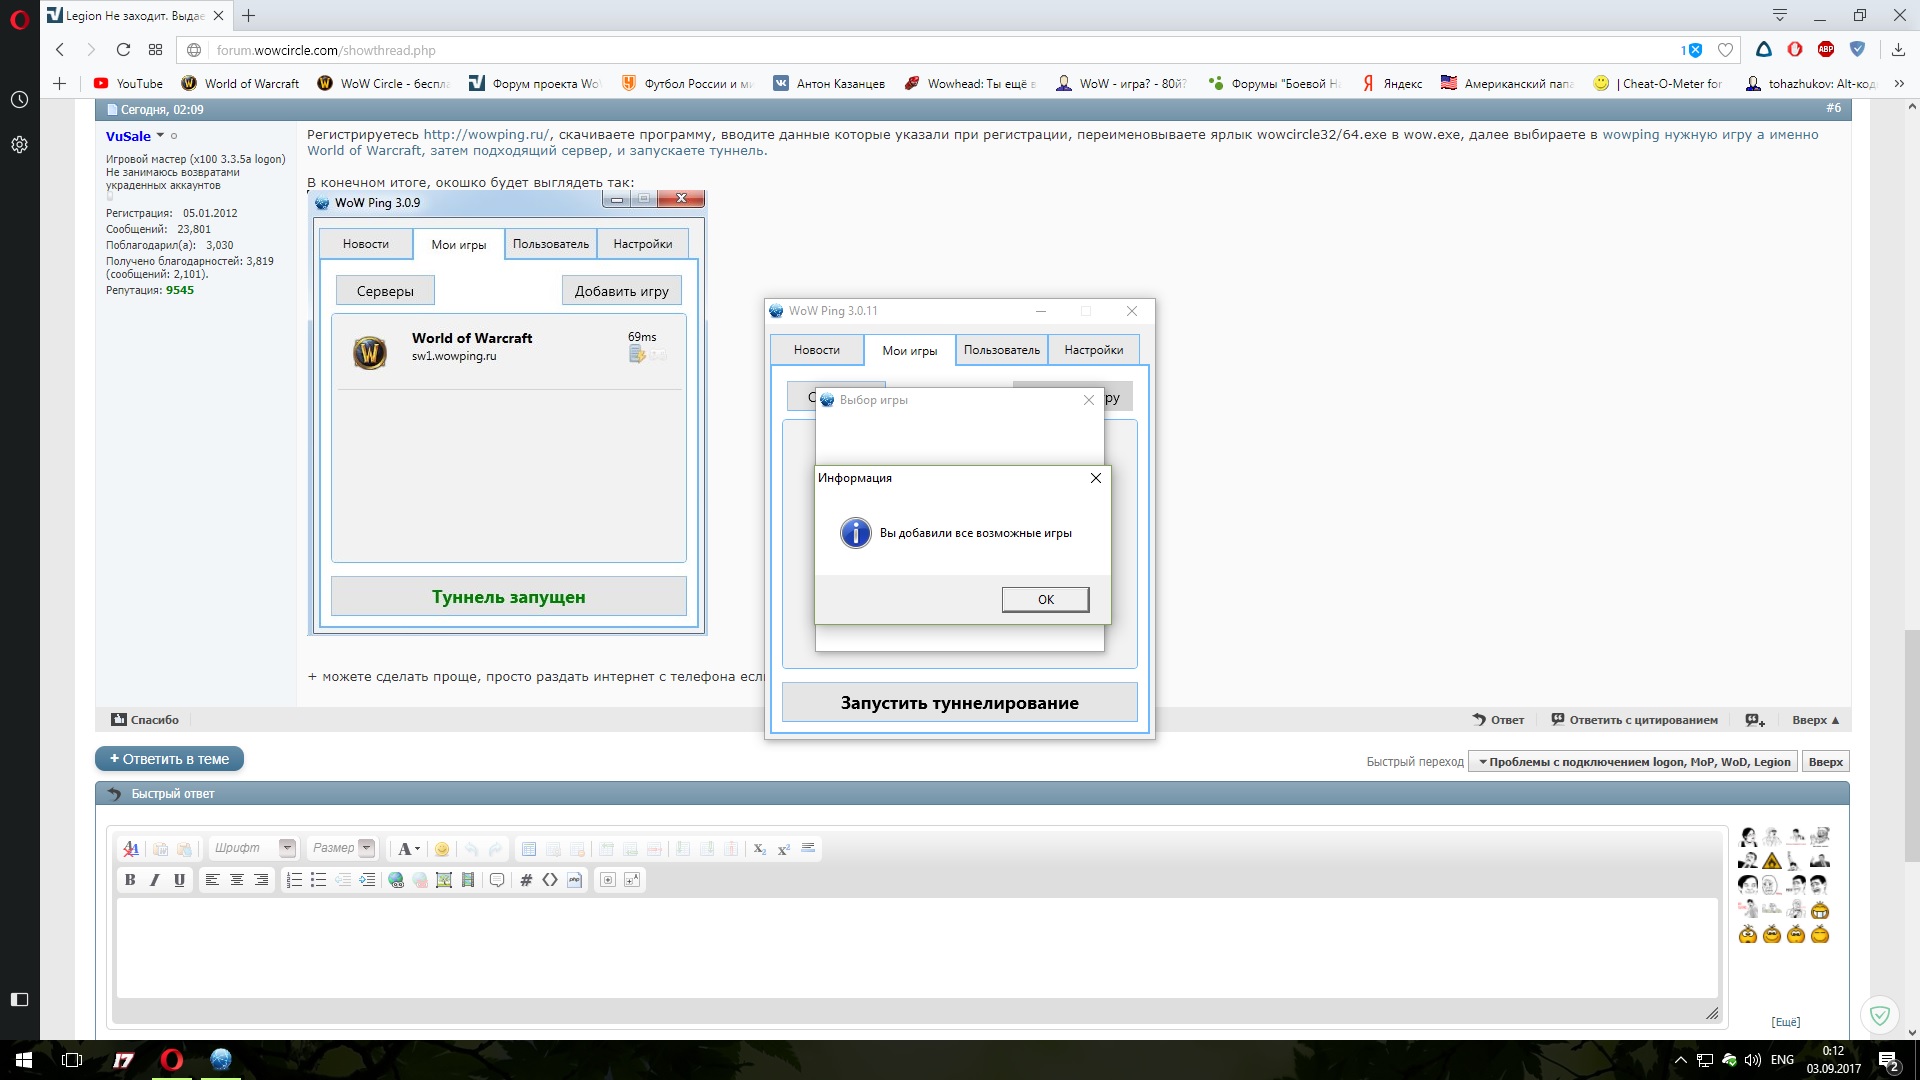The height and width of the screenshot is (1080, 1920).
Task: Toggle underline text formatting
Action: (179, 880)
